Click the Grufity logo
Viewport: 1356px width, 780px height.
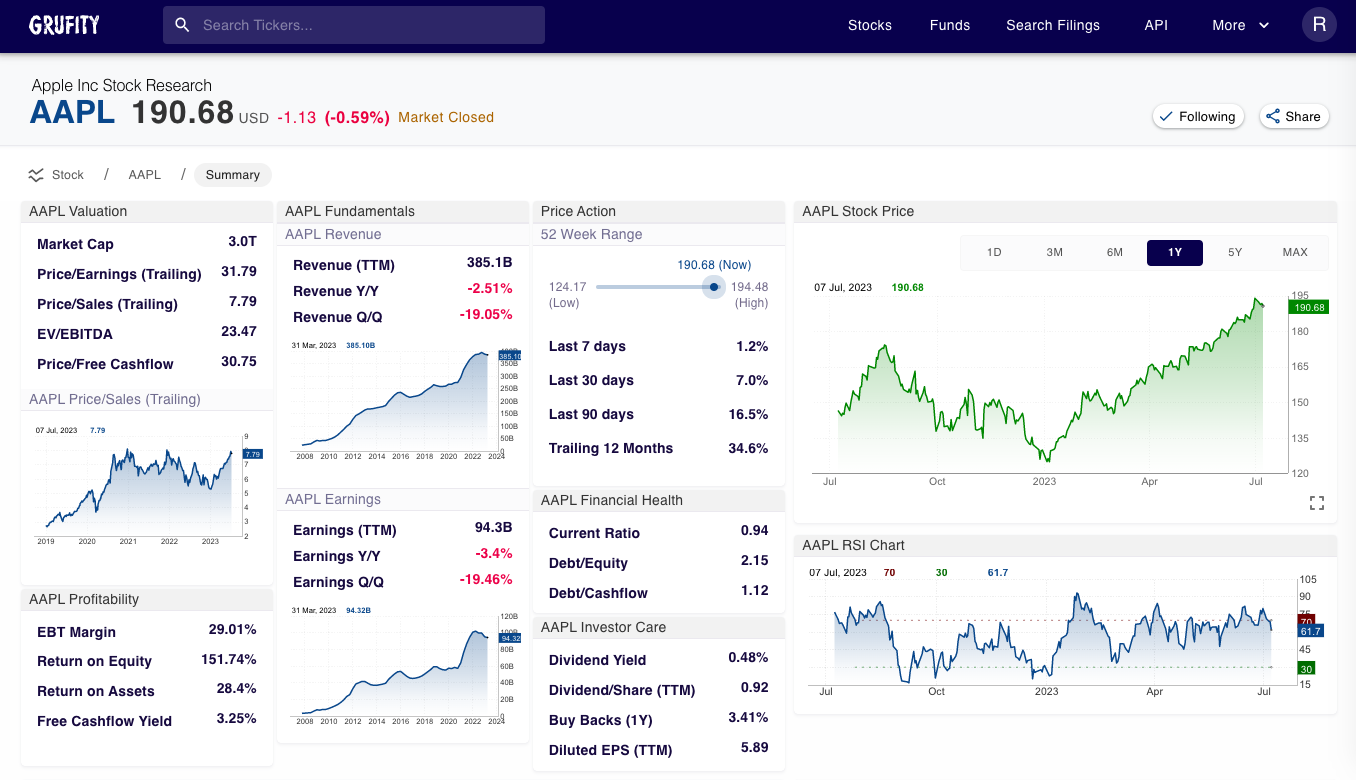click(x=64, y=25)
